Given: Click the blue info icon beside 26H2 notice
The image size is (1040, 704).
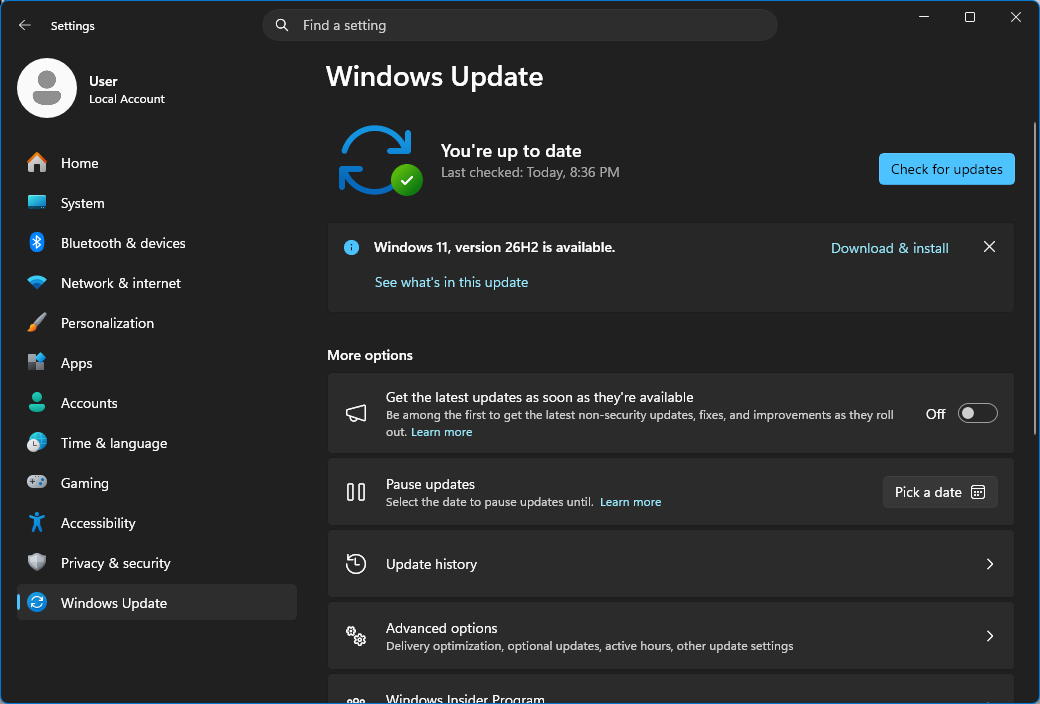Looking at the screenshot, I should click(x=352, y=247).
